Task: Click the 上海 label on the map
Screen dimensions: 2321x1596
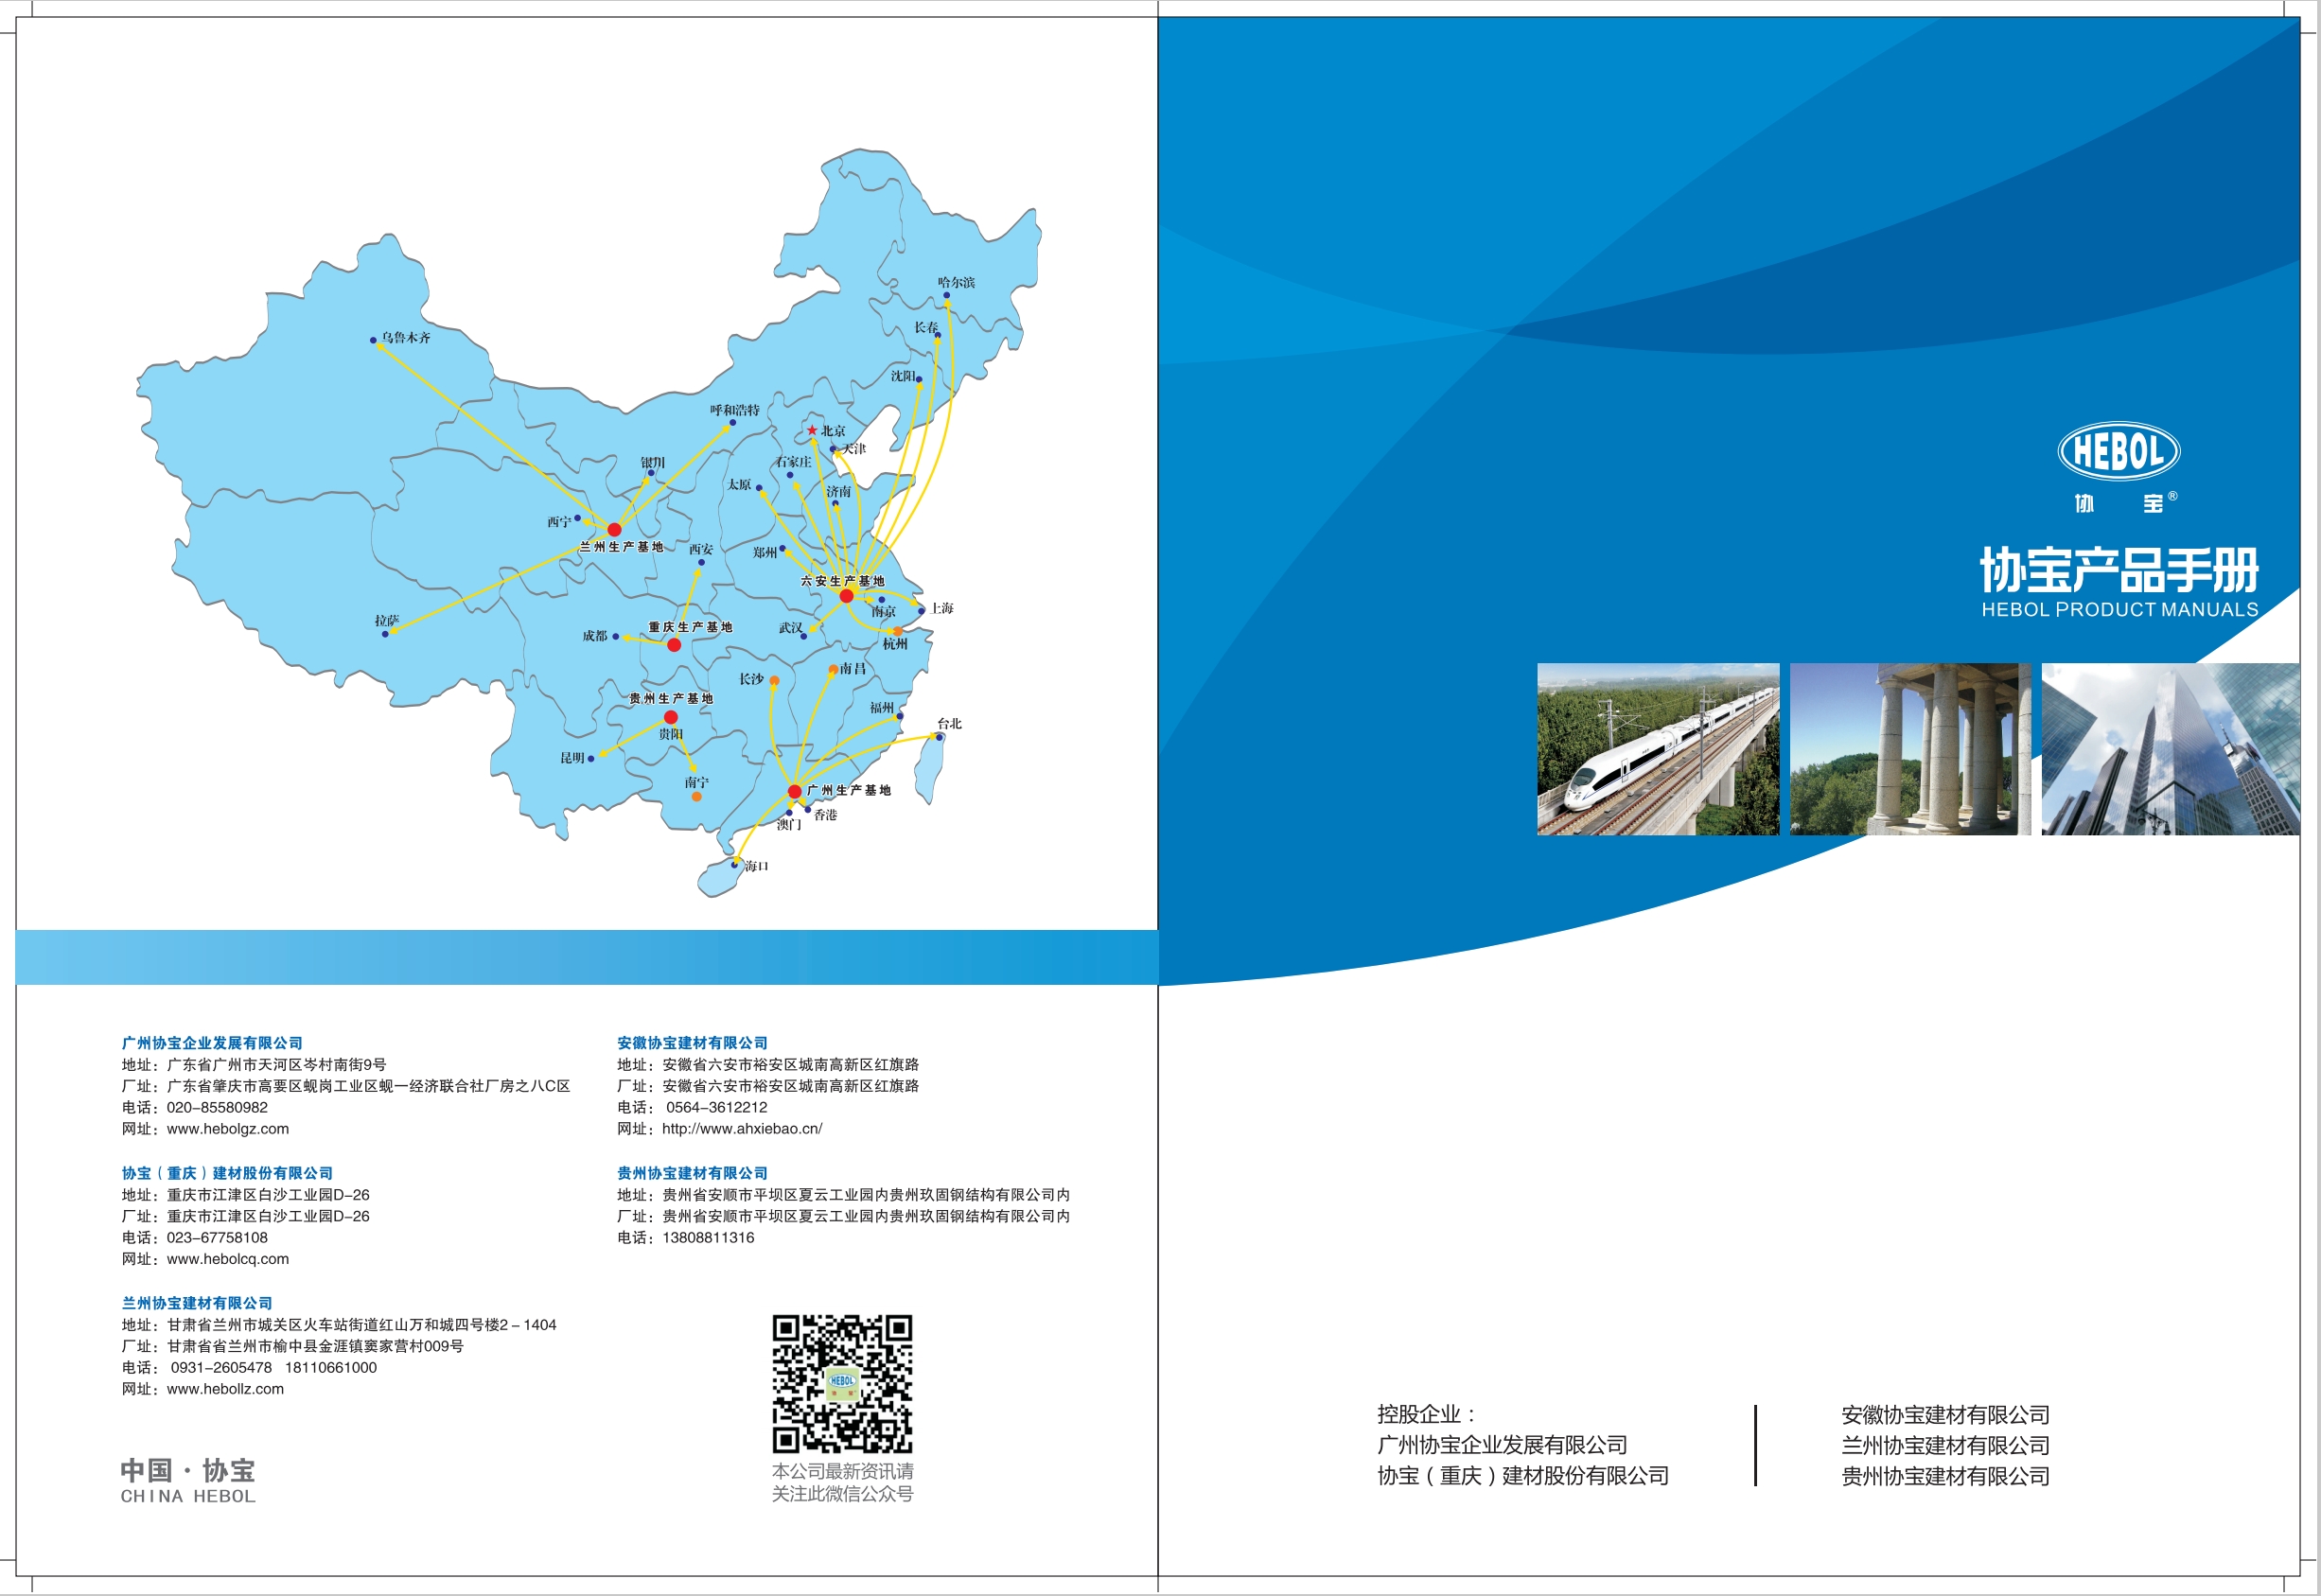Action: coord(942,608)
